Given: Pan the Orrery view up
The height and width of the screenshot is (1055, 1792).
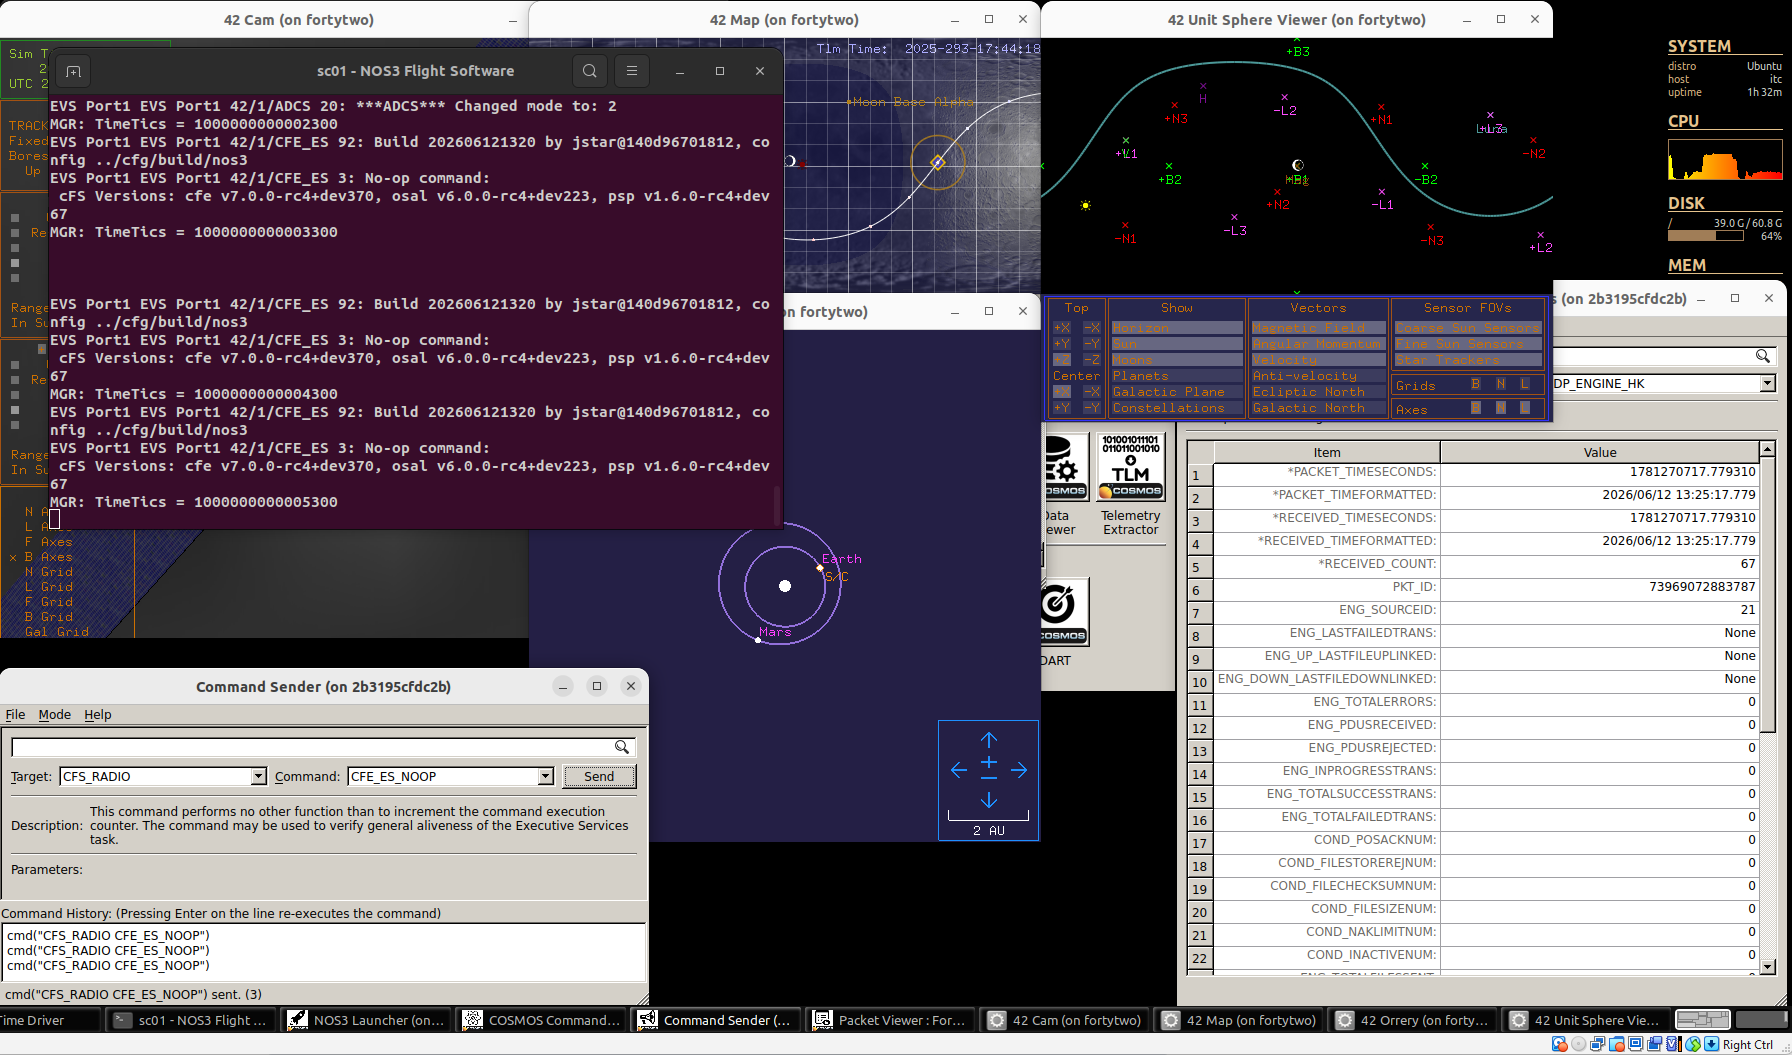Looking at the screenshot, I should (989, 740).
